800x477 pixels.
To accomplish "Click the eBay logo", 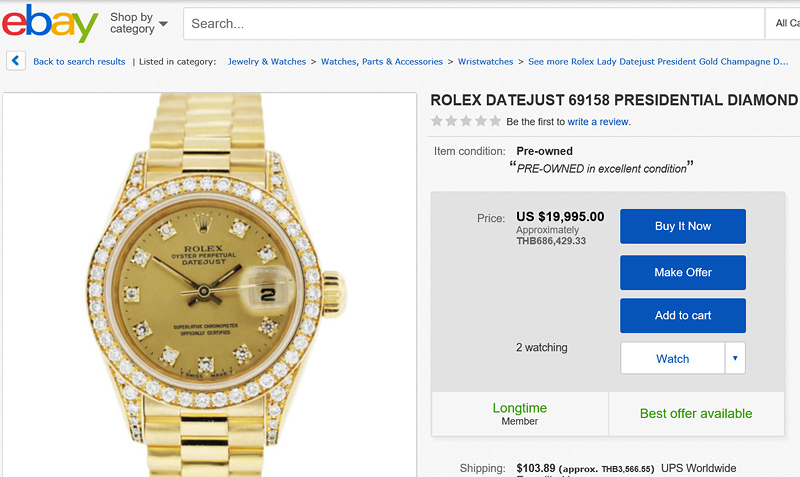I will [50, 23].
